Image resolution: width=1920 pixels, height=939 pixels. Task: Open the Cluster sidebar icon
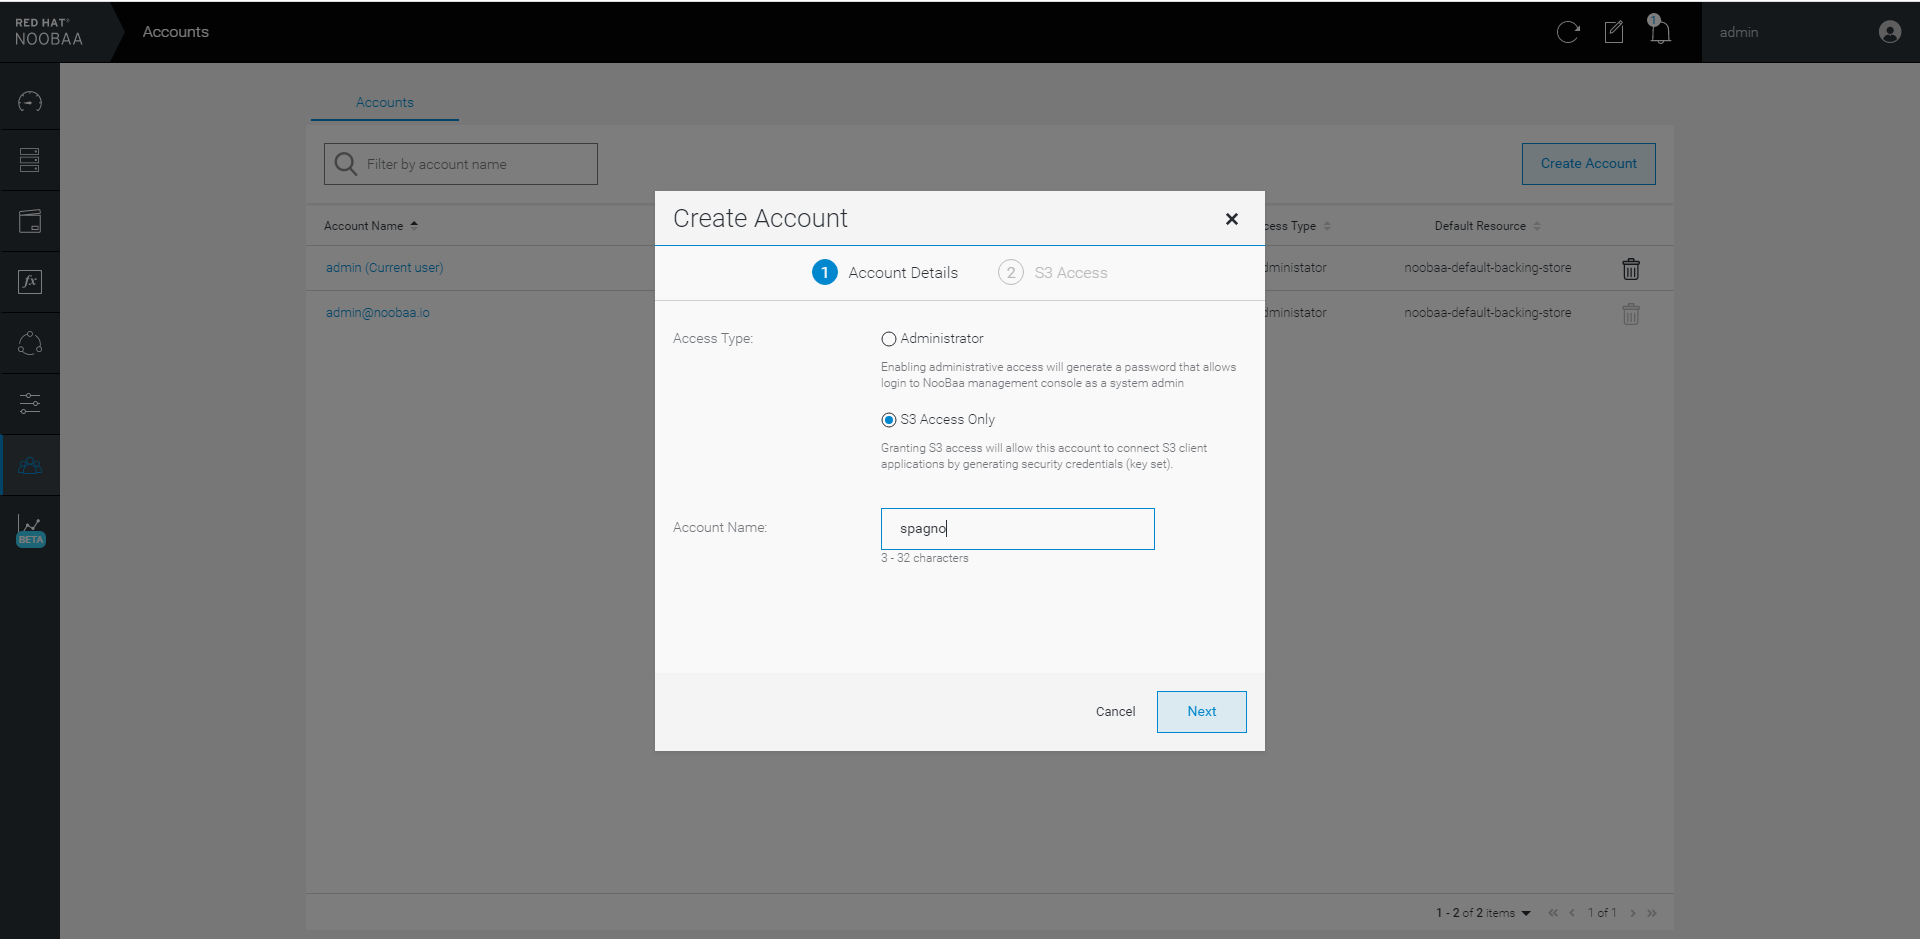point(30,343)
